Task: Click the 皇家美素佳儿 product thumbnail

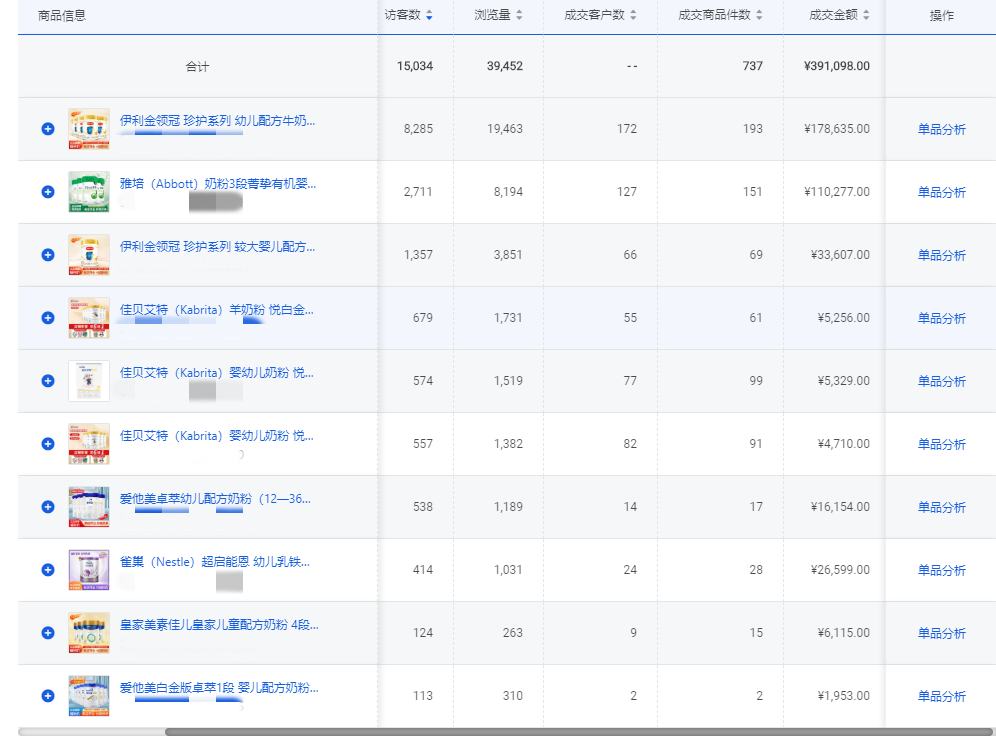Action: [89, 633]
